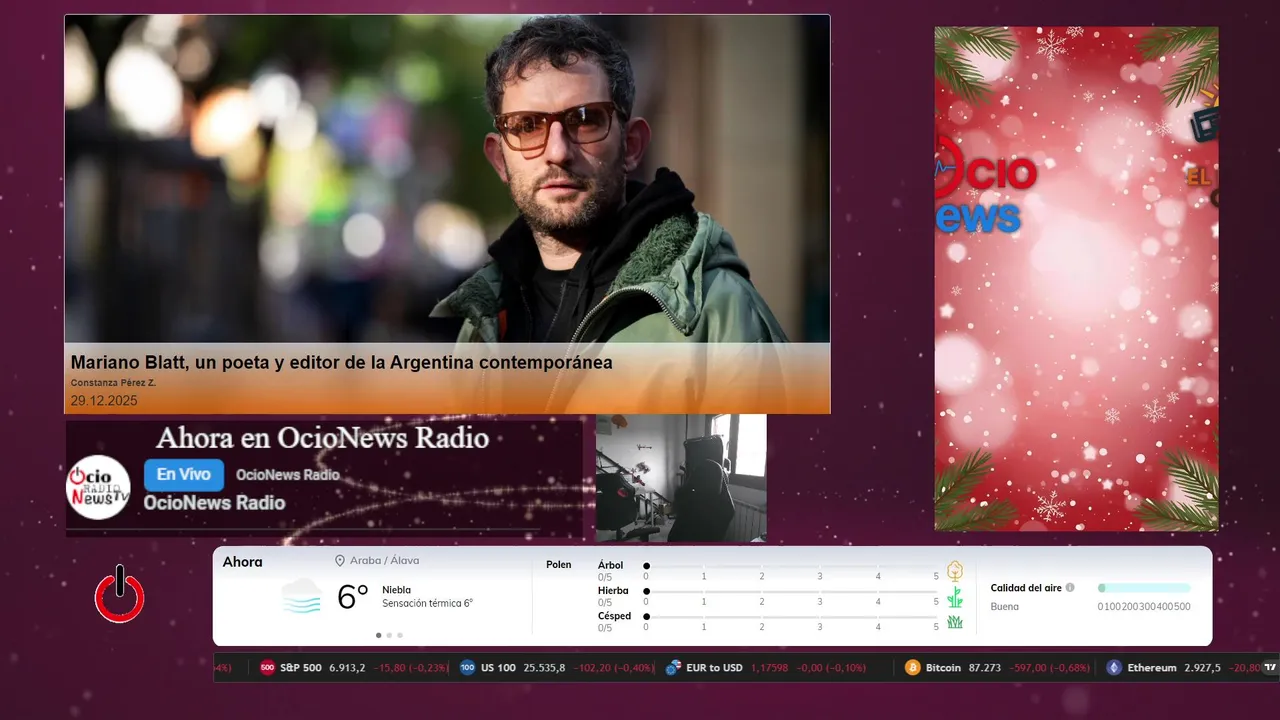Click the Hierba grass pollen icon

955,597
